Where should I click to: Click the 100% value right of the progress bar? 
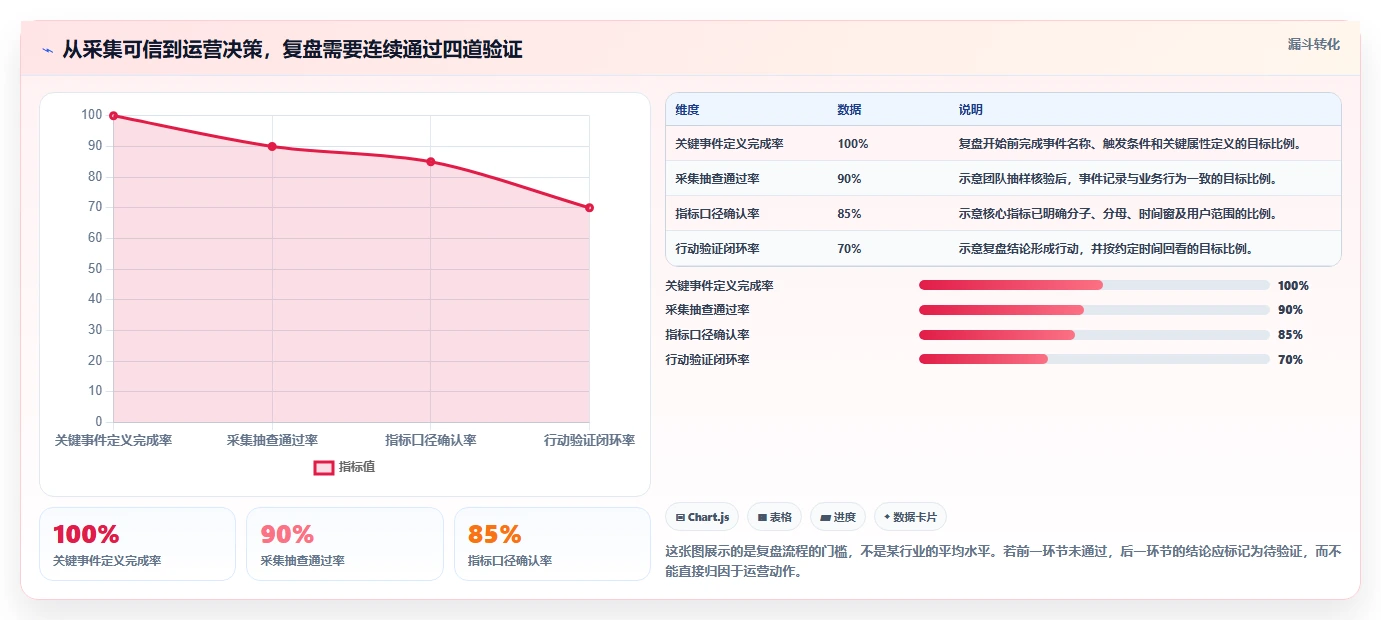click(x=1293, y=286)
